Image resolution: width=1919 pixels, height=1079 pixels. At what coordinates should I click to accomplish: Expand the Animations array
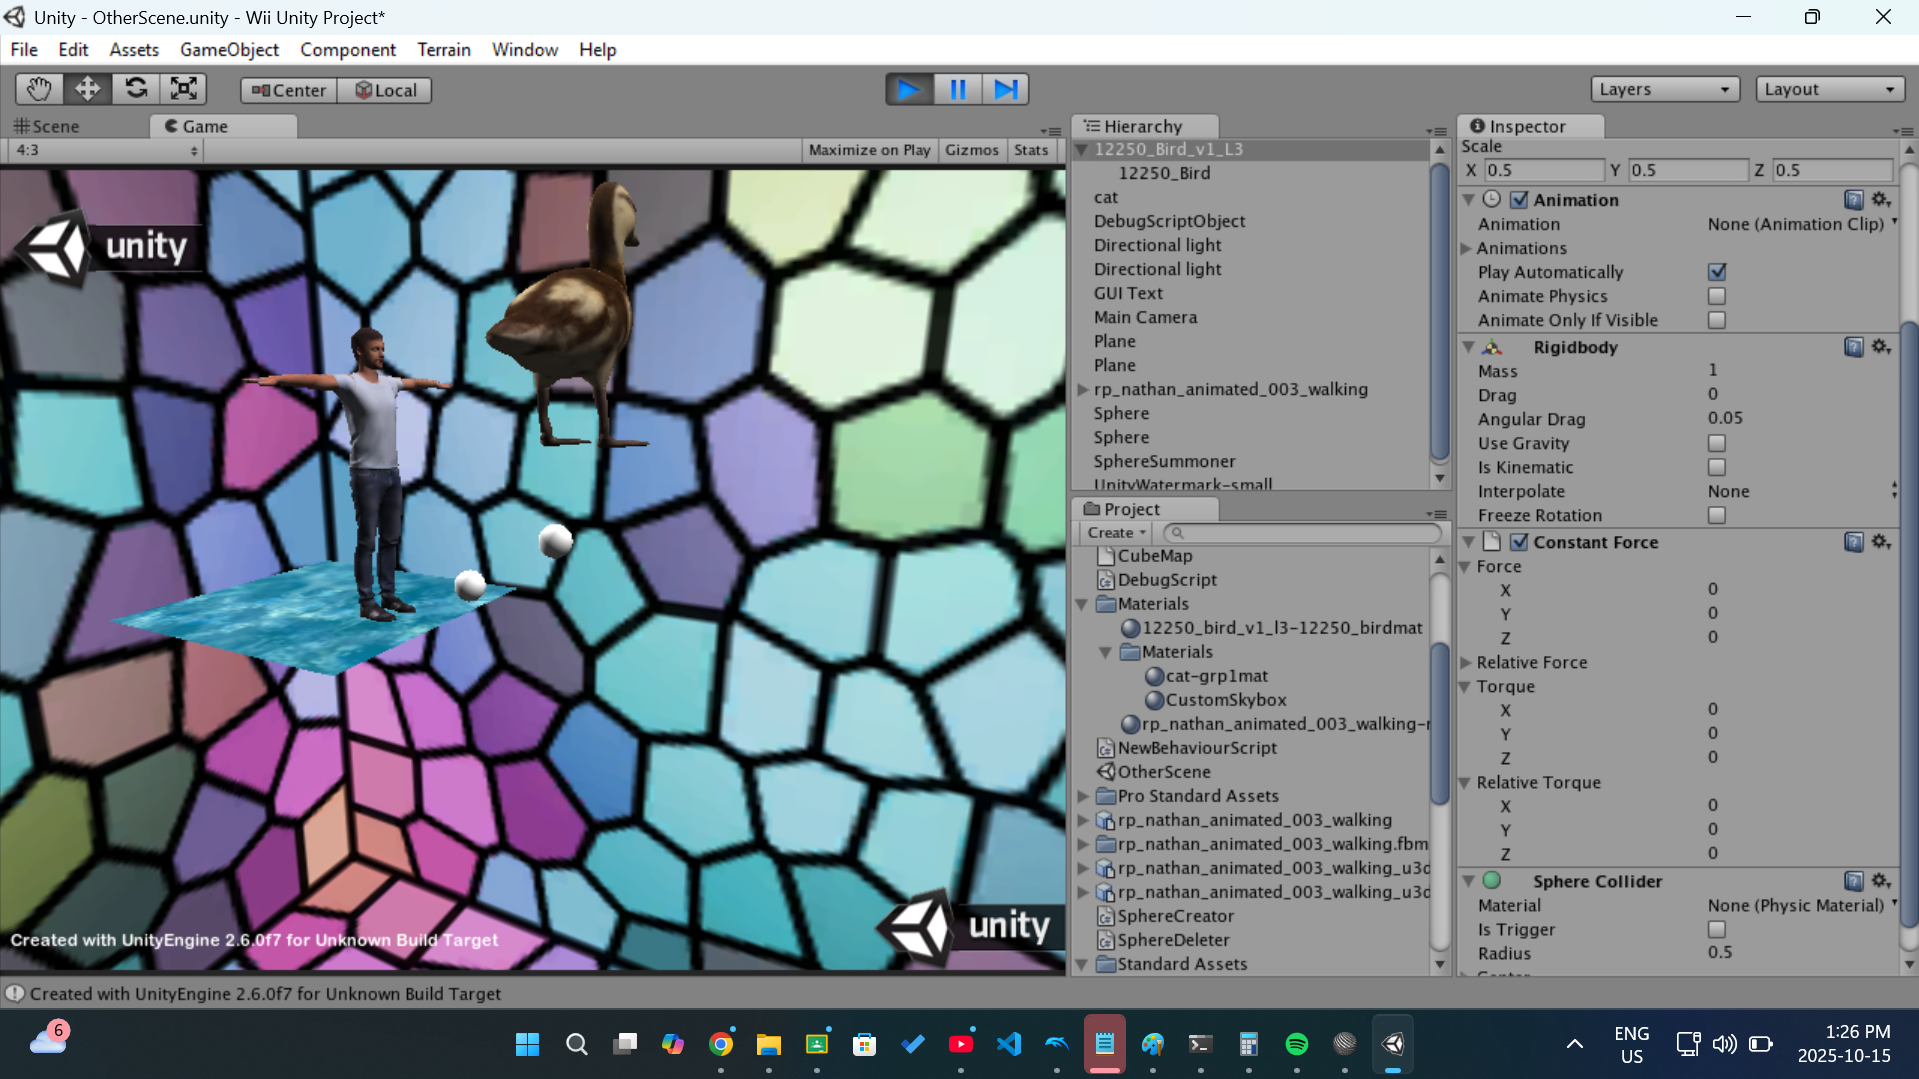(x=1466, y=248)
